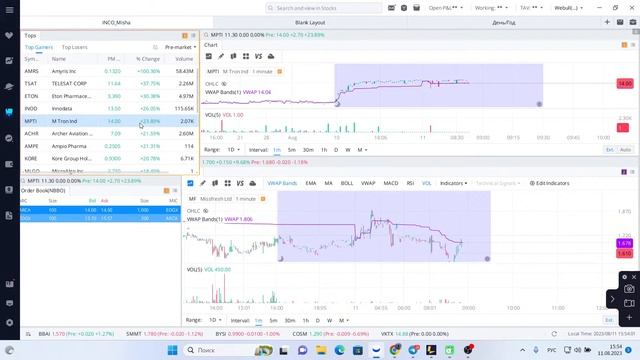Open the Markets chart icon in sidebar
Image resolution: width=640 pixels, height=360 pixels.
tap(9, 60)
